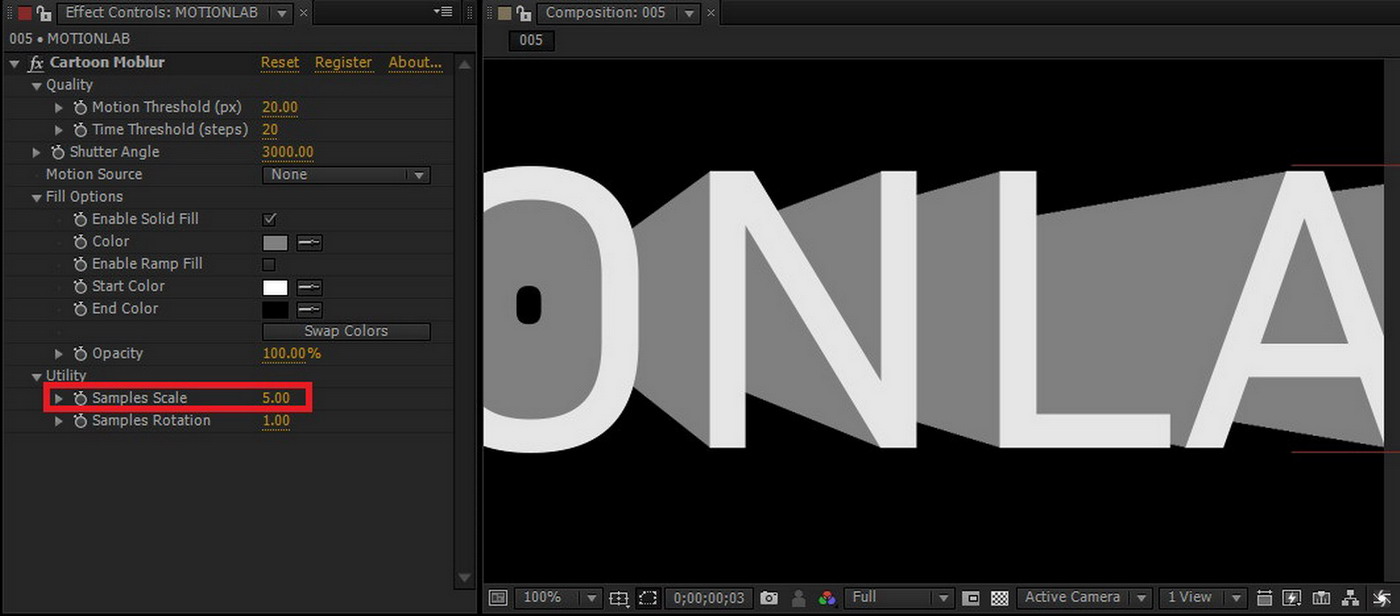This screenshot has width=1400, height=616.
Task: Check the Enable Ramp Fill checkbox
Action: (269, 264)
